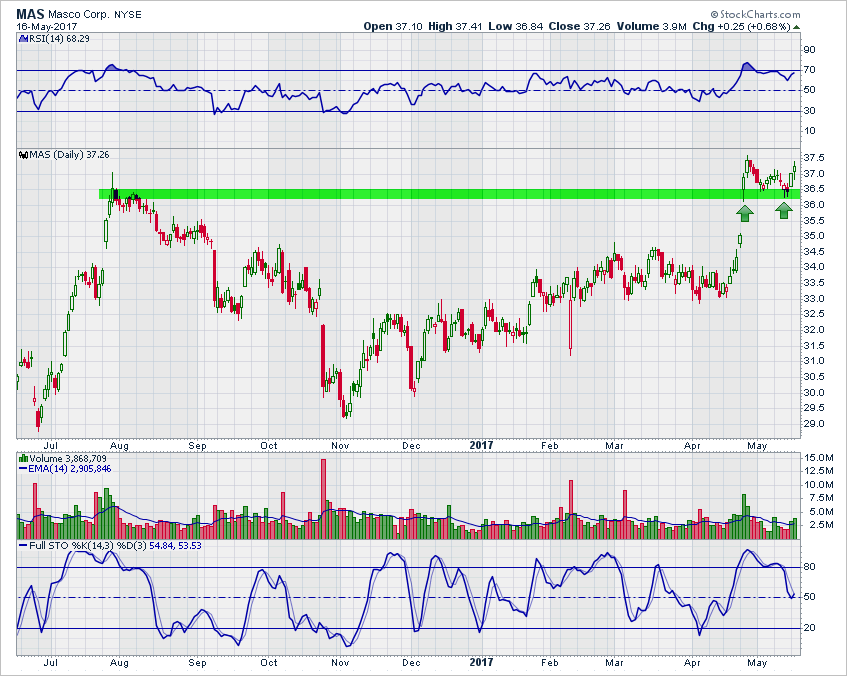Click Jul on the stochastic panel date axis
Screen dimensions: 847x676
(x=50, y=663)
